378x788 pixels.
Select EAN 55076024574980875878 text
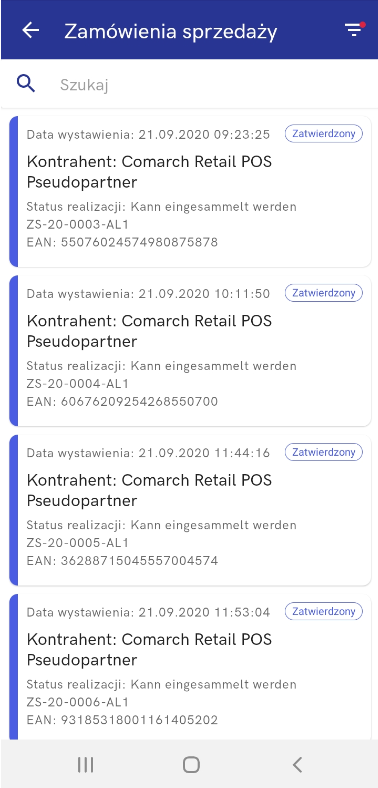point(122,243)
